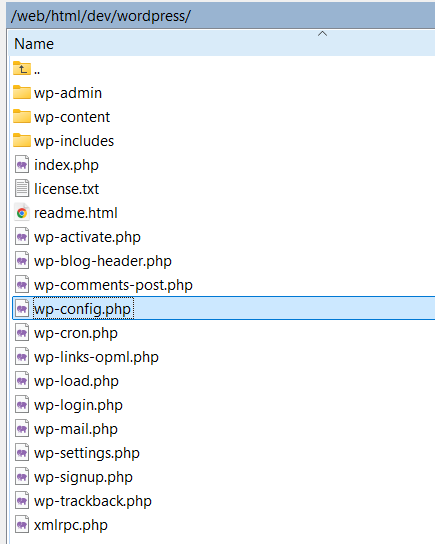Click the wp-cron.php file icon
Image resolution: width=435 pixels, height=544 pixels.
point(22,332)
